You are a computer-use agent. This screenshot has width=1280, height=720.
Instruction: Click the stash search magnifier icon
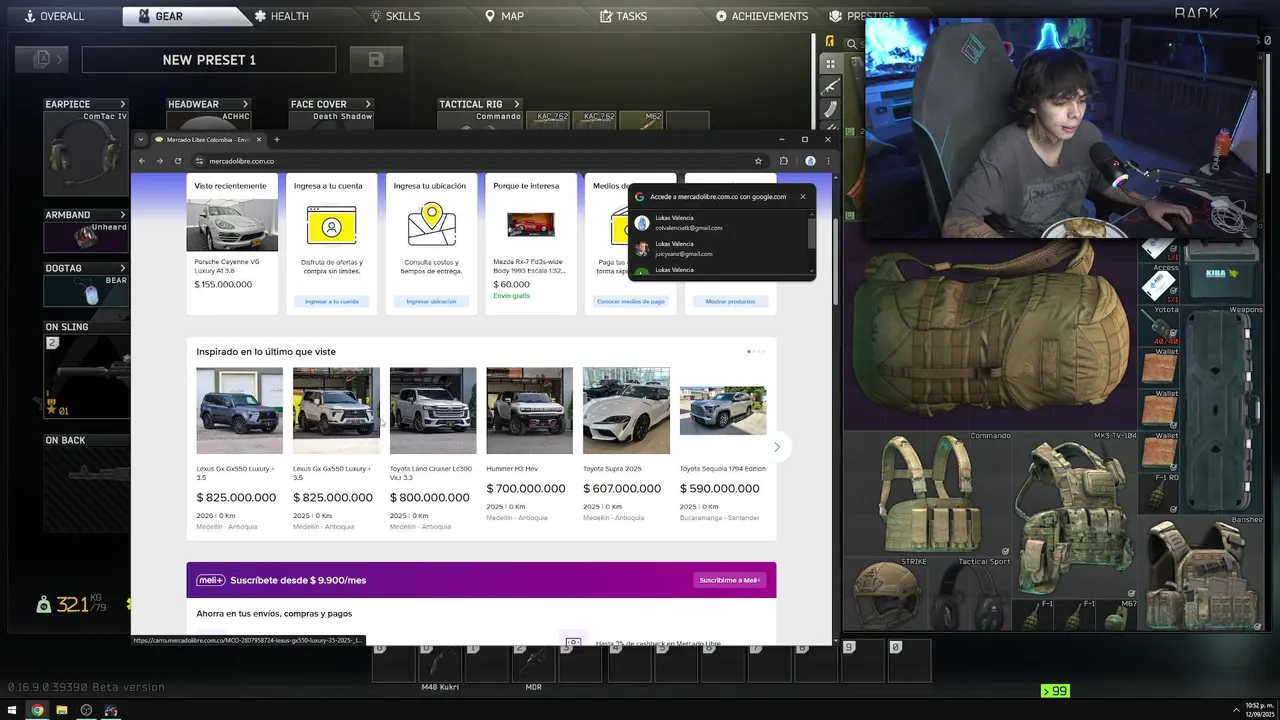click(852, 44)
